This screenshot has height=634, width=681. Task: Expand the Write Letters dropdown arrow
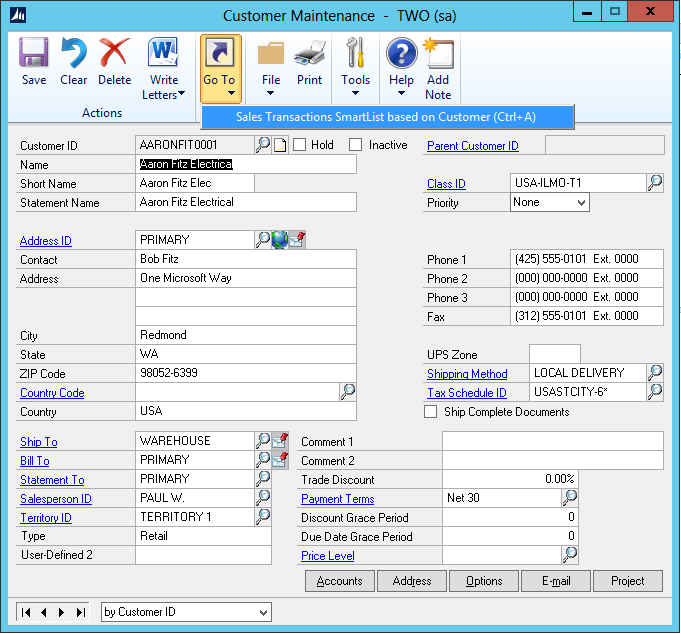[x=182, y=93]
